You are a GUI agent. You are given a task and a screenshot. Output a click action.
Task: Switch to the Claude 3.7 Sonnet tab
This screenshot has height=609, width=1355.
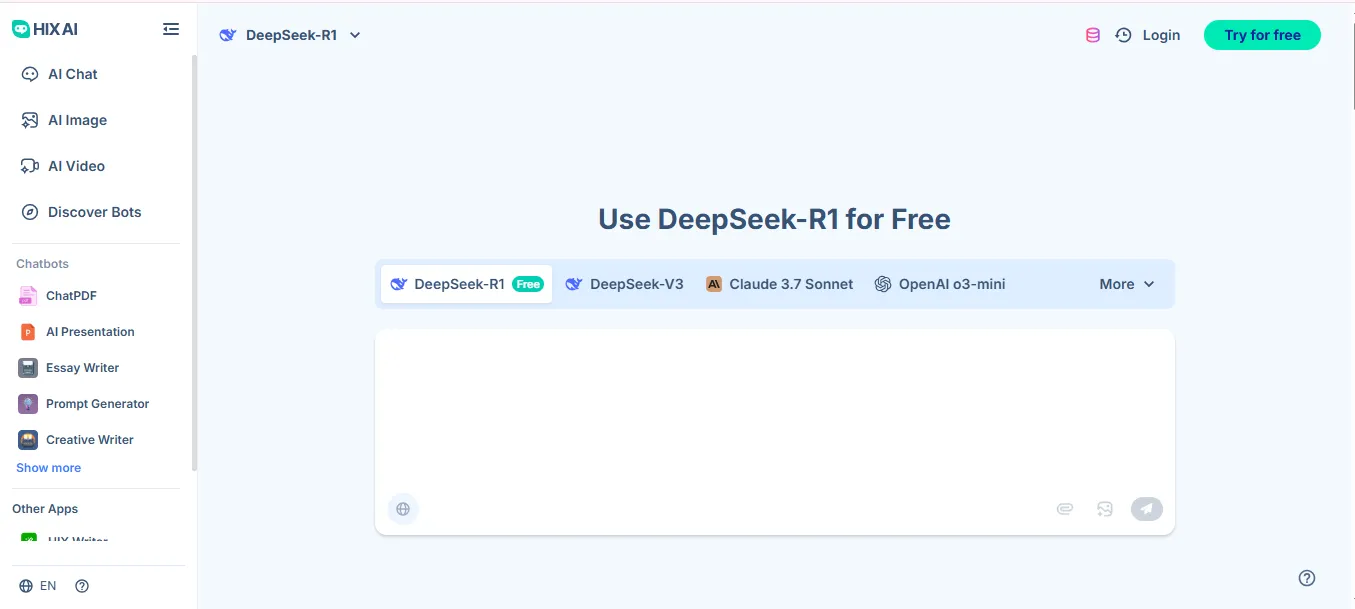click(x=780, y=284)
